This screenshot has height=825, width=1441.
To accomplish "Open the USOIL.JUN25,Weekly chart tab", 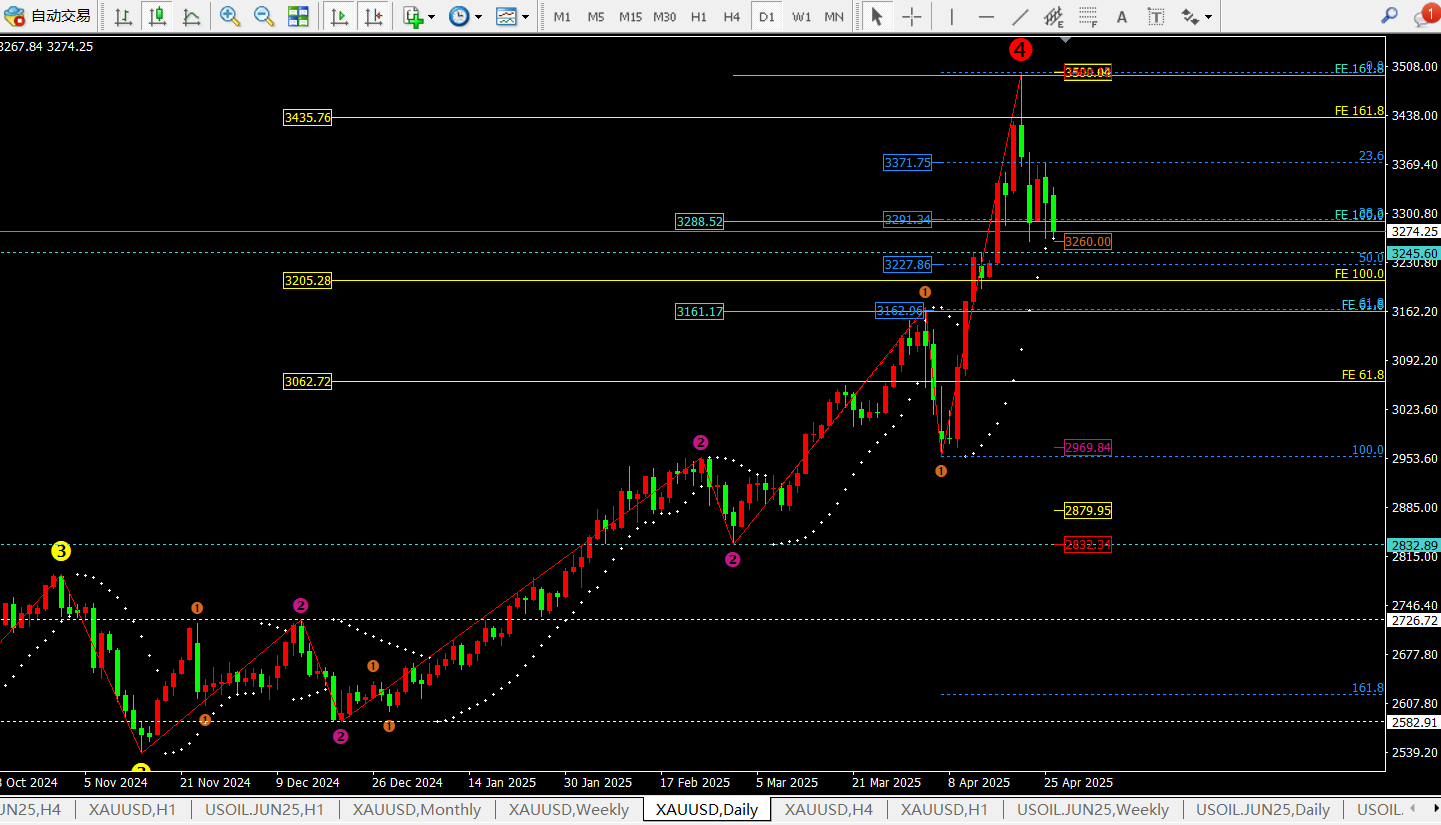I will click(x=1092, y=810).
